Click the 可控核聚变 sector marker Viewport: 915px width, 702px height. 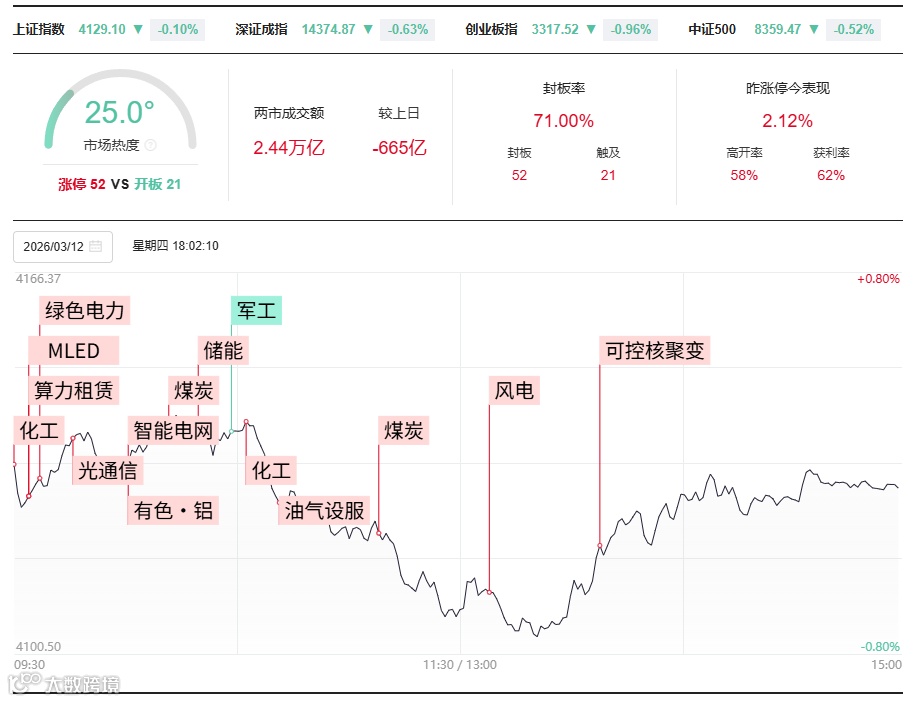click(x=655, y=351)
